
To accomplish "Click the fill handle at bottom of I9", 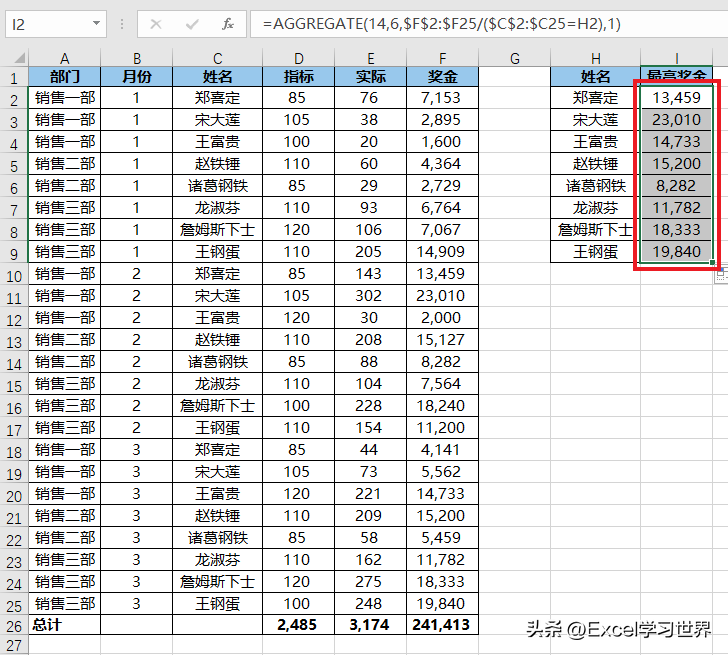I will click(x=712, y=263).
